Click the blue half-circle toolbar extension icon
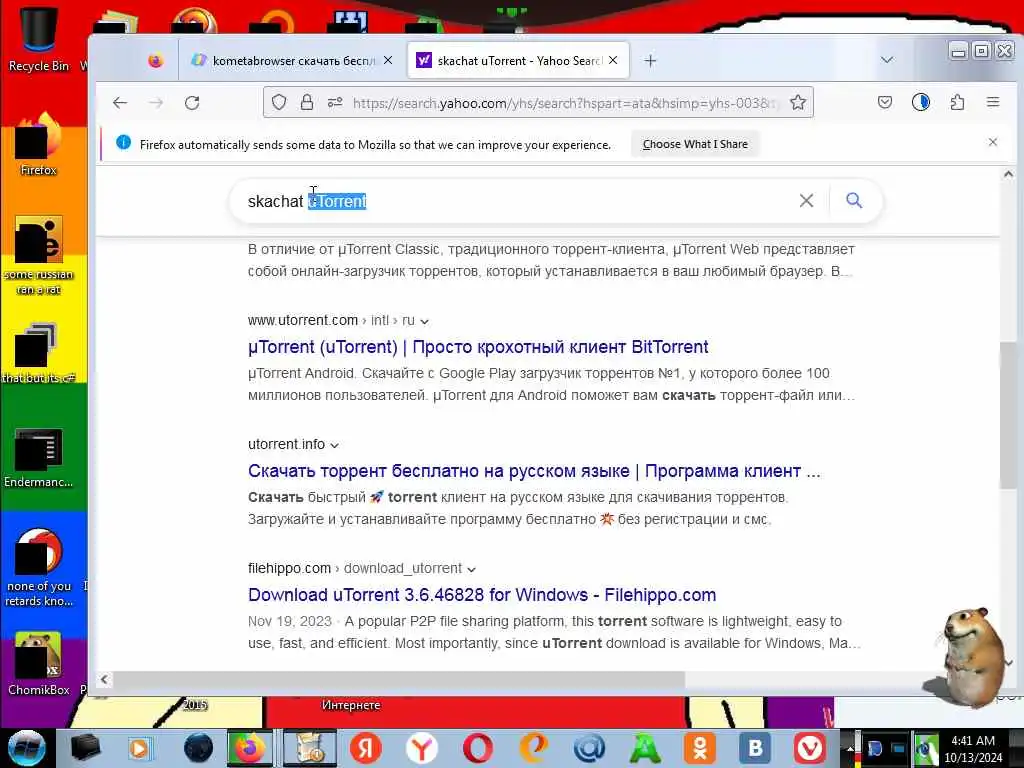 point(921,102)
